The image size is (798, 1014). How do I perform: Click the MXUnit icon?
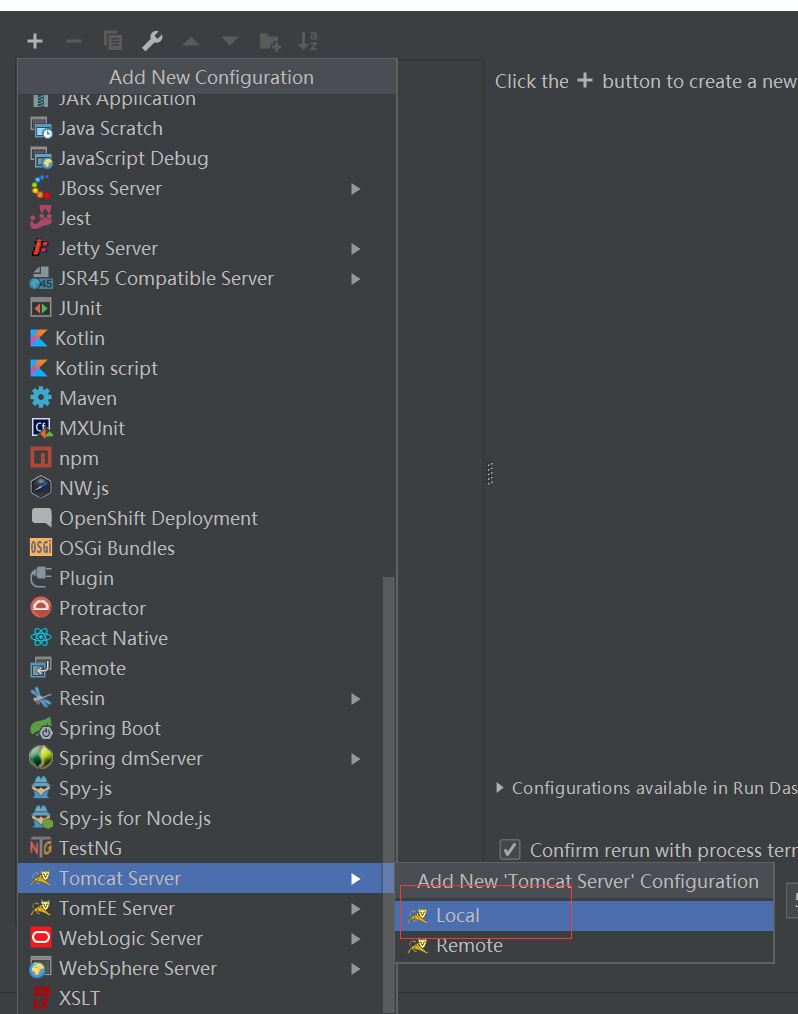tap(41, 427)
